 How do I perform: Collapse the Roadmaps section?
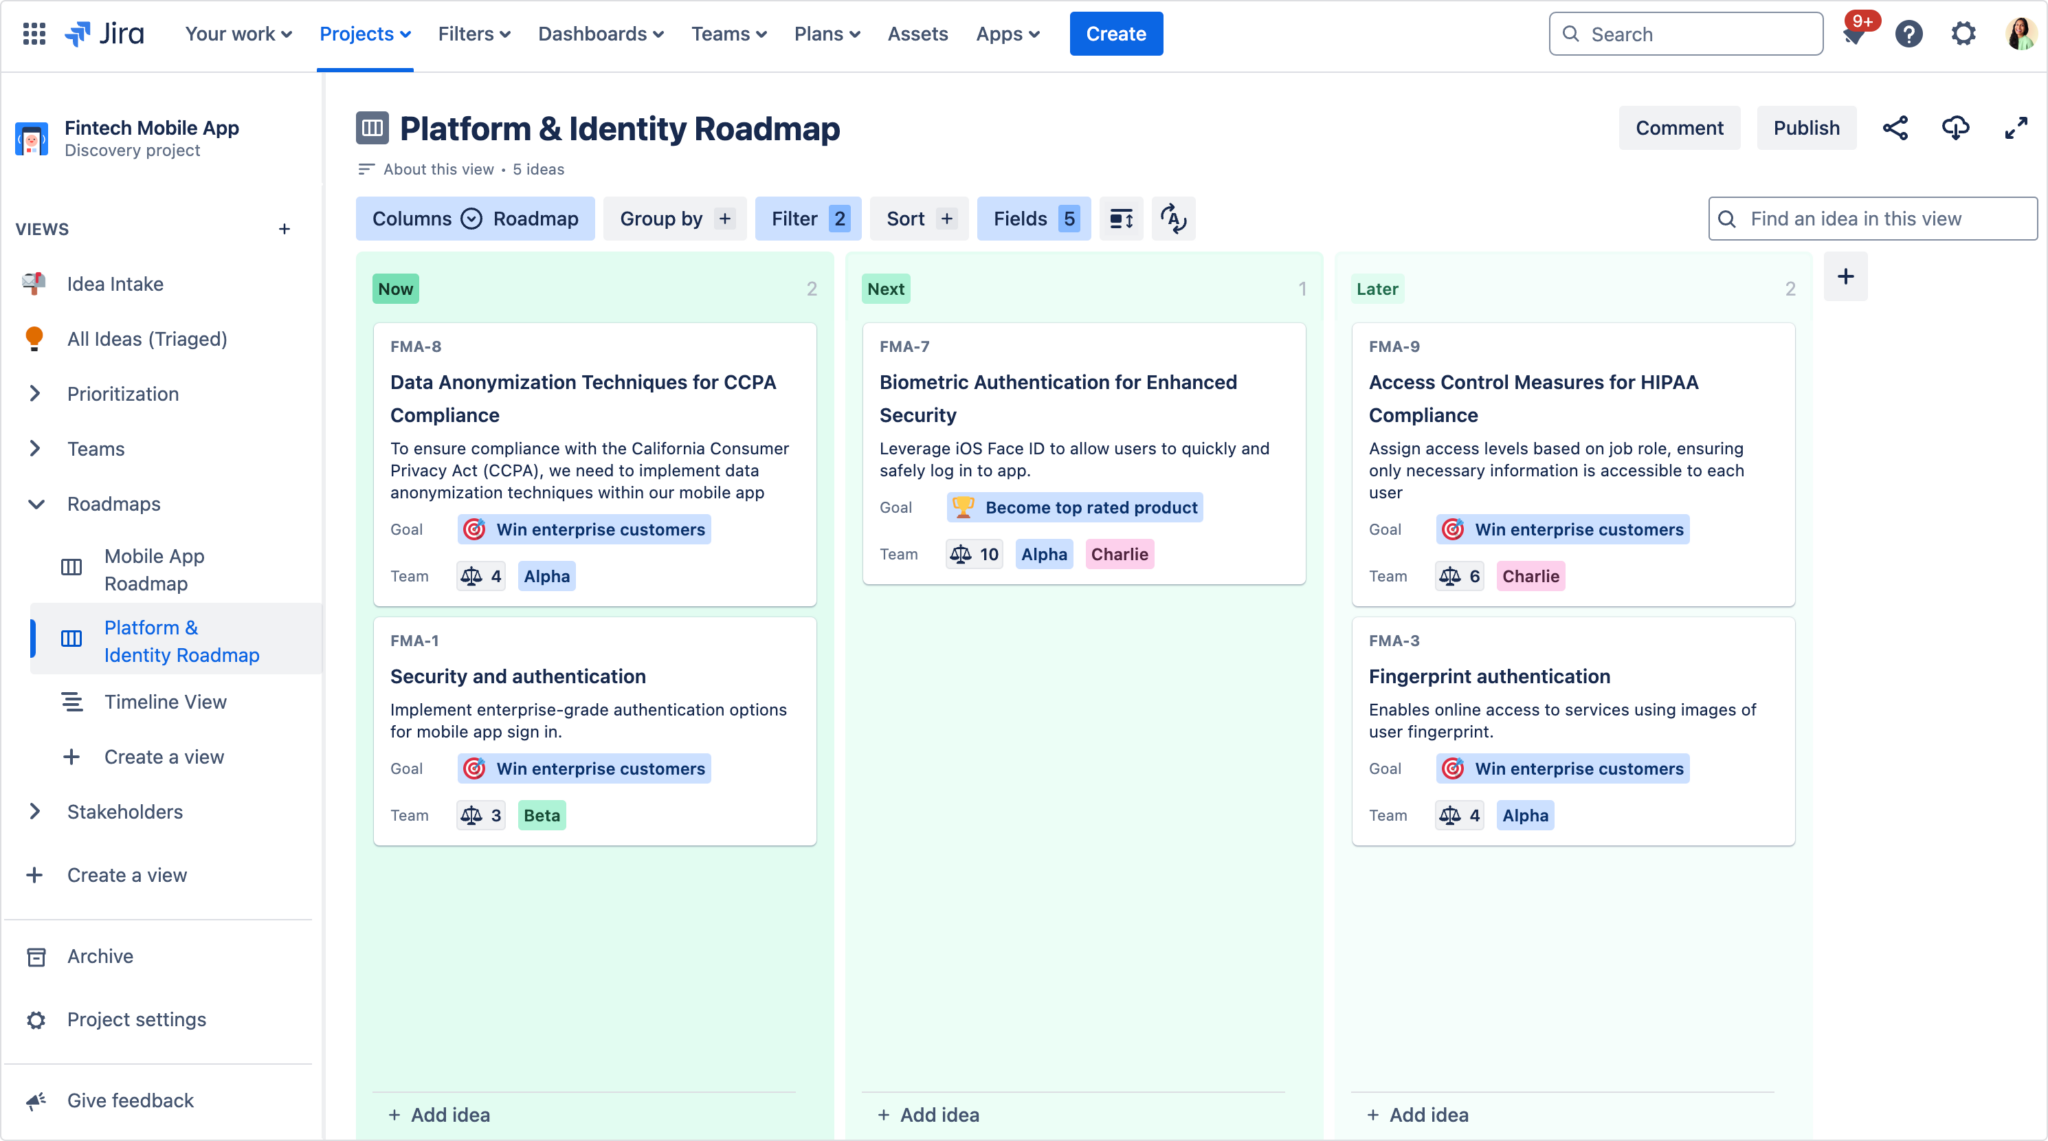(35, 504)
